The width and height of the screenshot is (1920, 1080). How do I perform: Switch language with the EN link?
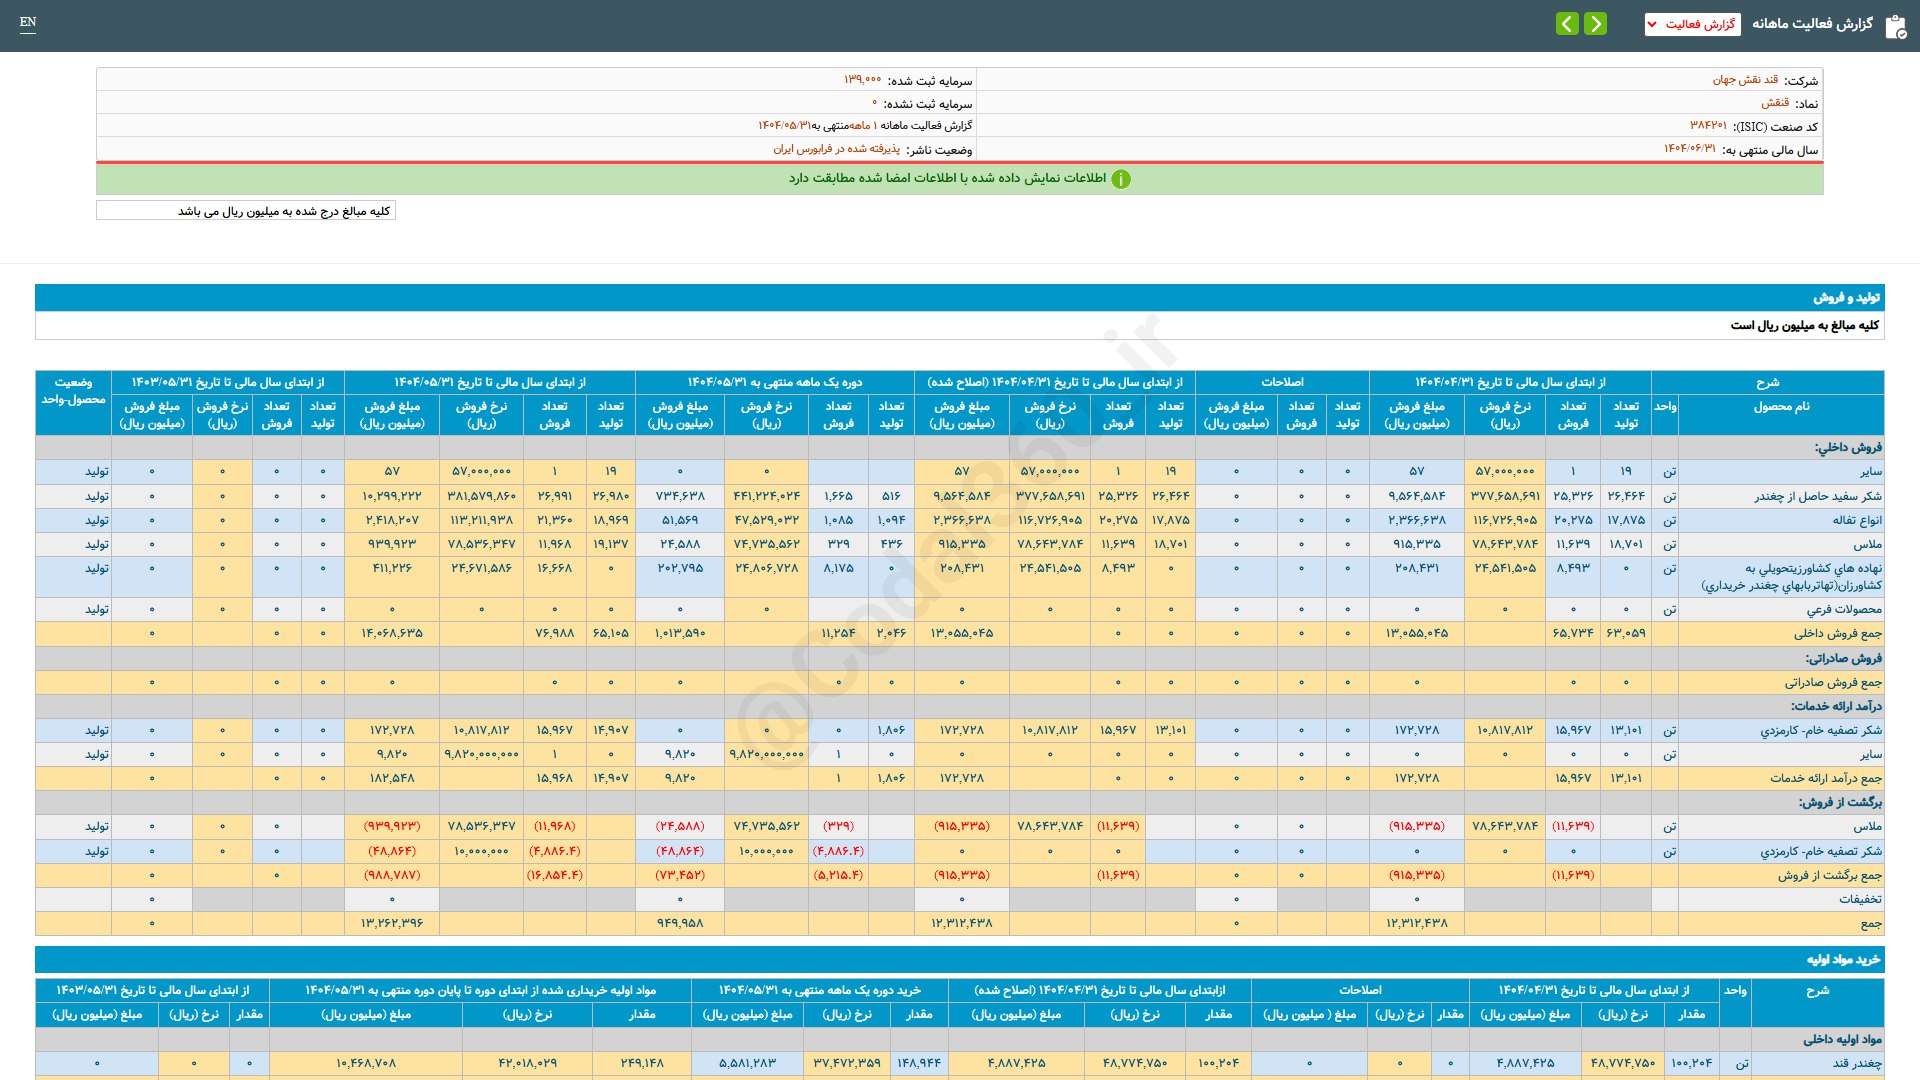tap(28, 22)
